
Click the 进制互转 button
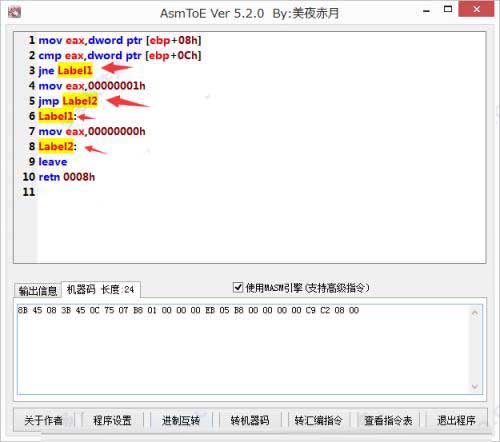click(x=181, y=420)
